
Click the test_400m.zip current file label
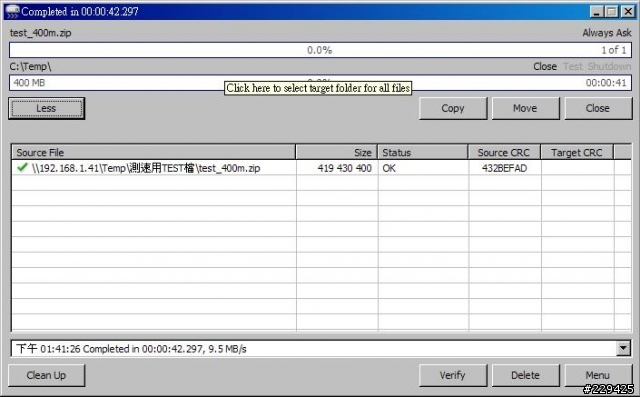point(40,33)
